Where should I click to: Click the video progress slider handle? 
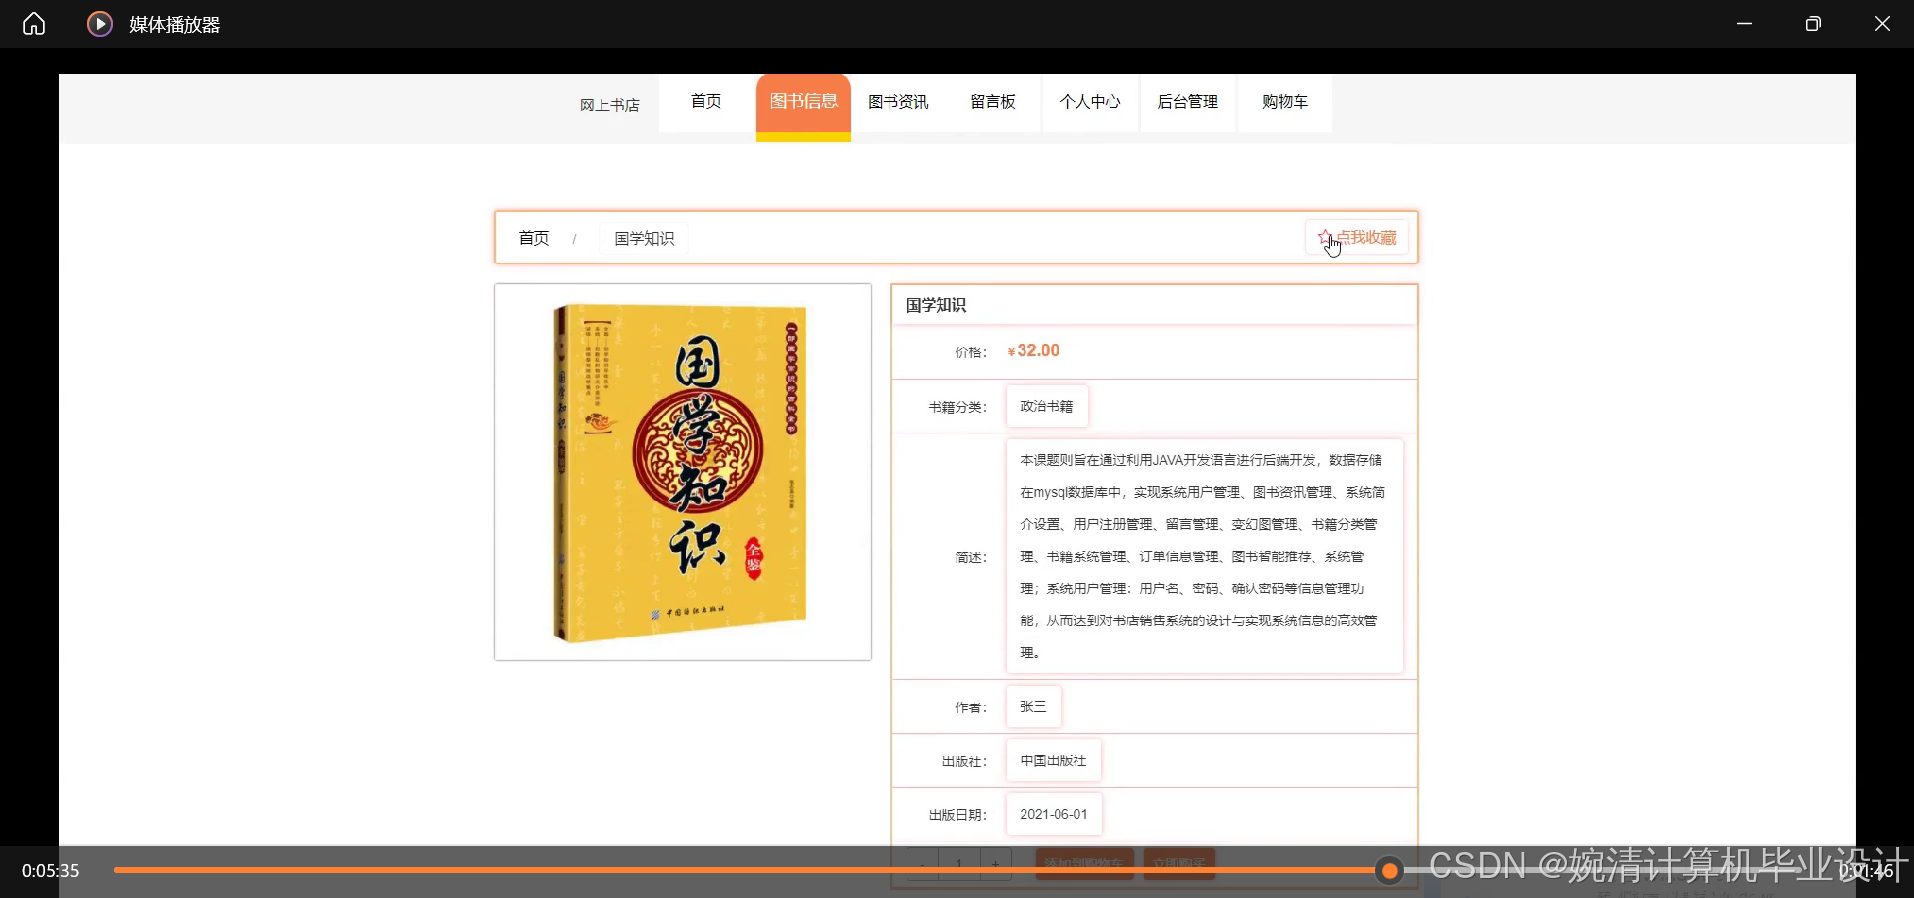(1389, 871)
